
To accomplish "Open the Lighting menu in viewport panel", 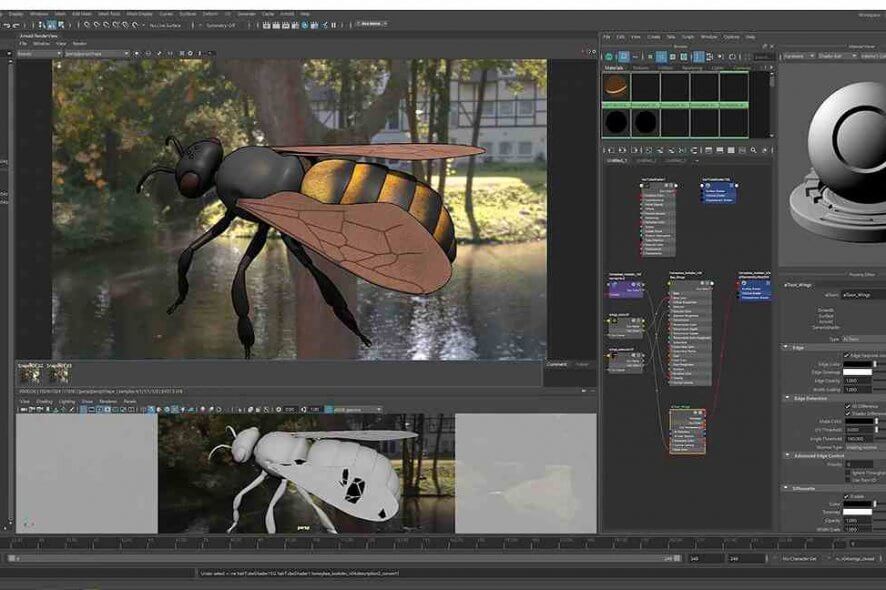I will coord(67,401).
